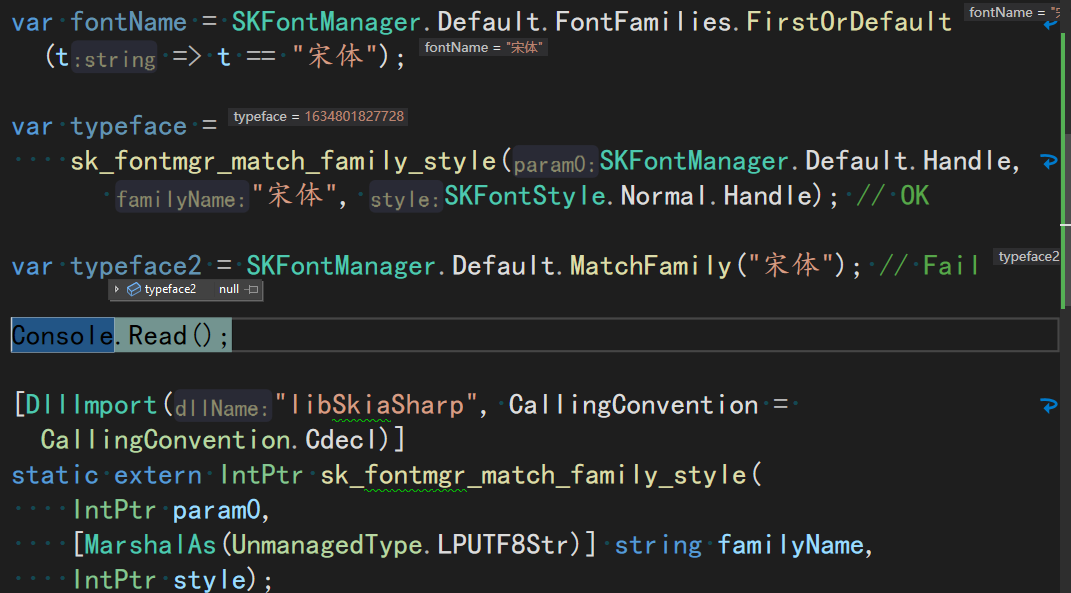
Task: Click the wrap arrow on sk_fontmgr_match_family_style call line
Action: point(1047,160)
